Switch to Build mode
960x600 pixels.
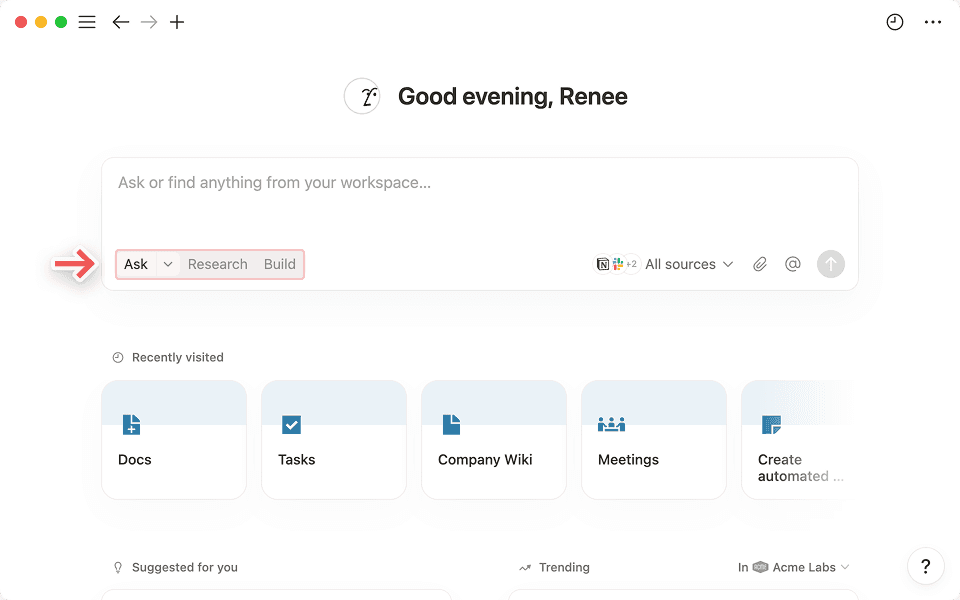tap(279, 264)
